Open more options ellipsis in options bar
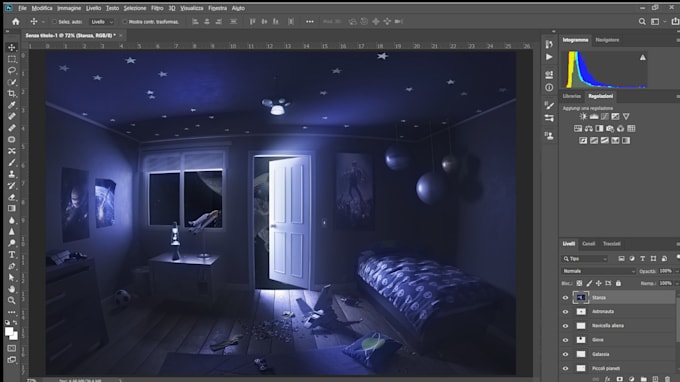The width and height of the screenshot is (680, 382). (x=310, y=22)
